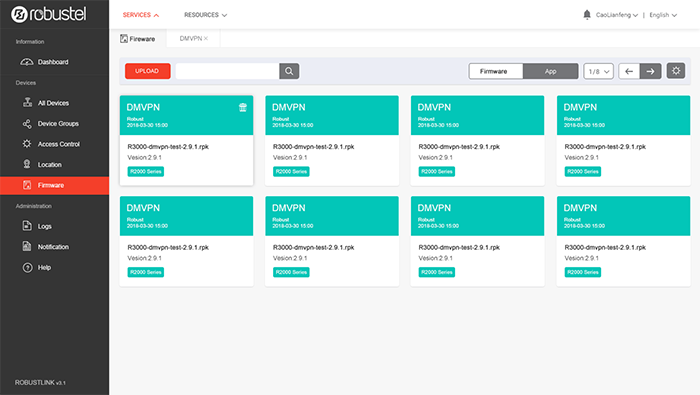Click the search magnifier button
Viewport: 700px width, 395px height.
tap(289, 71)
